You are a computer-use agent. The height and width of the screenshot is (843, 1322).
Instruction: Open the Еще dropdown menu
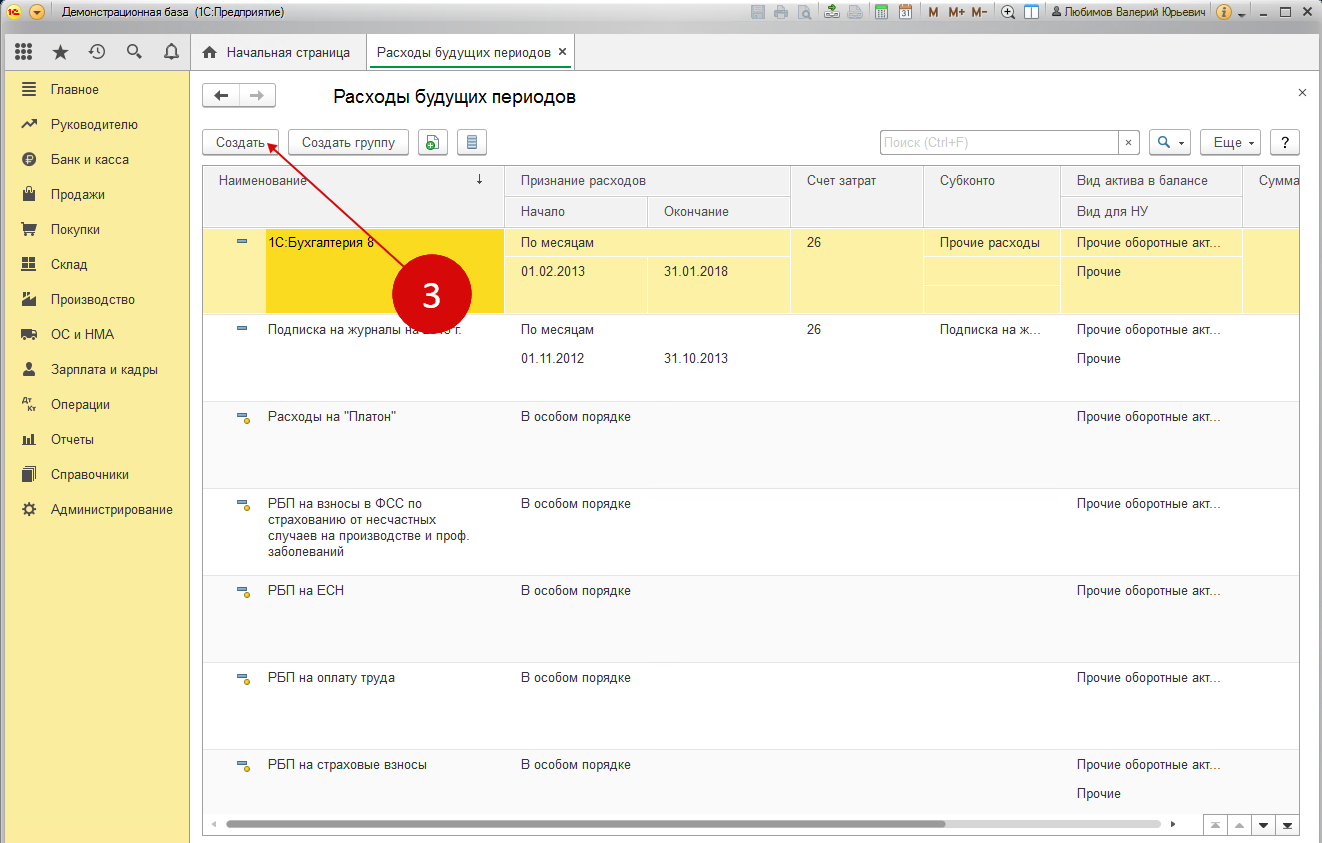point(1230,143)
